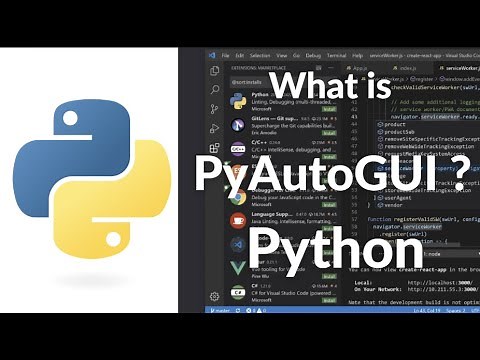Click the synchronize changes icon in status bar
This screenshot has height=360, width=480.
click(238, 310)
